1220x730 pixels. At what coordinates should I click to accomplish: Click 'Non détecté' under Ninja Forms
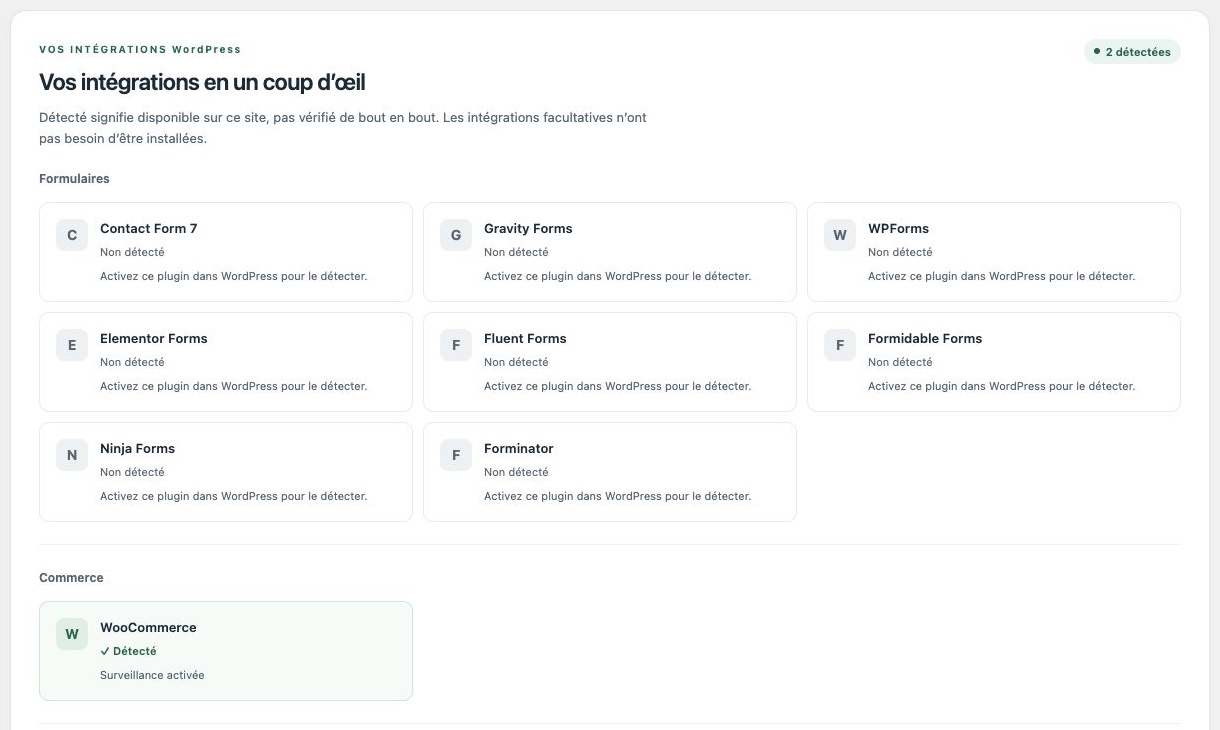[132, 473]
